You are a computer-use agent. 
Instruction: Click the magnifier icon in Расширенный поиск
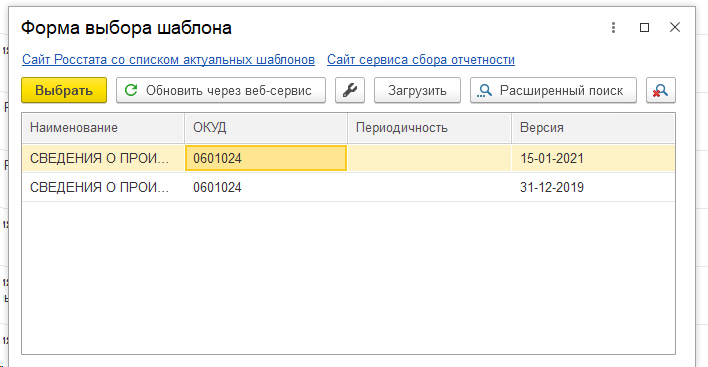[x=484, y=91]
